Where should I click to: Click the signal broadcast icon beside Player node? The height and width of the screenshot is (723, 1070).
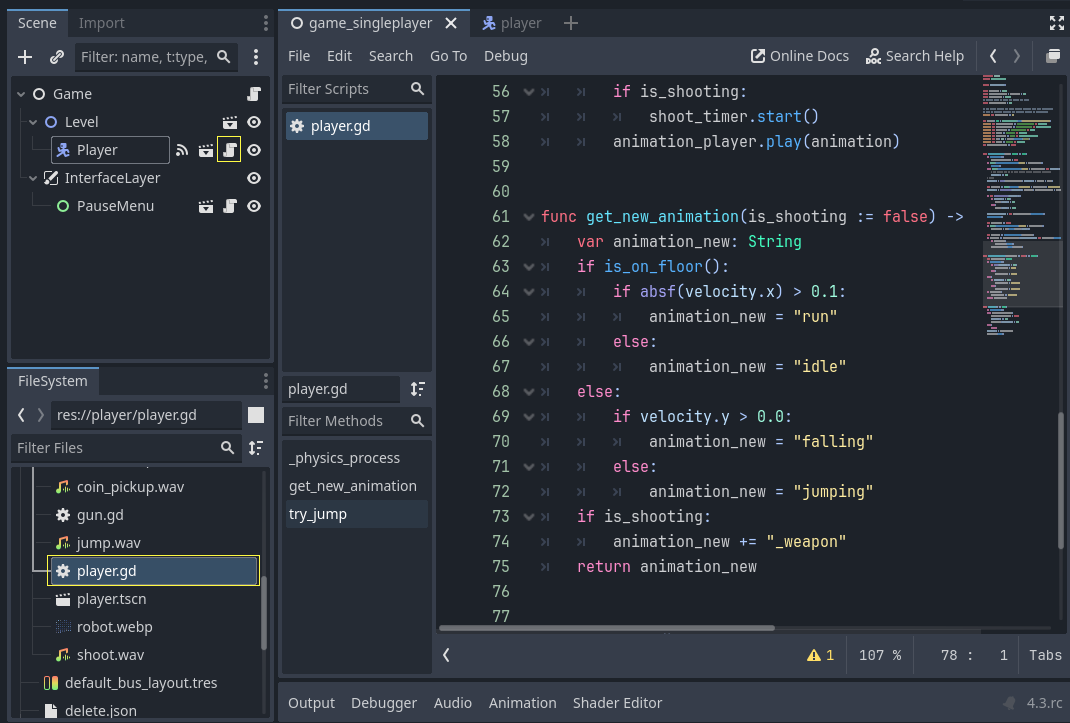click(182, 150)
